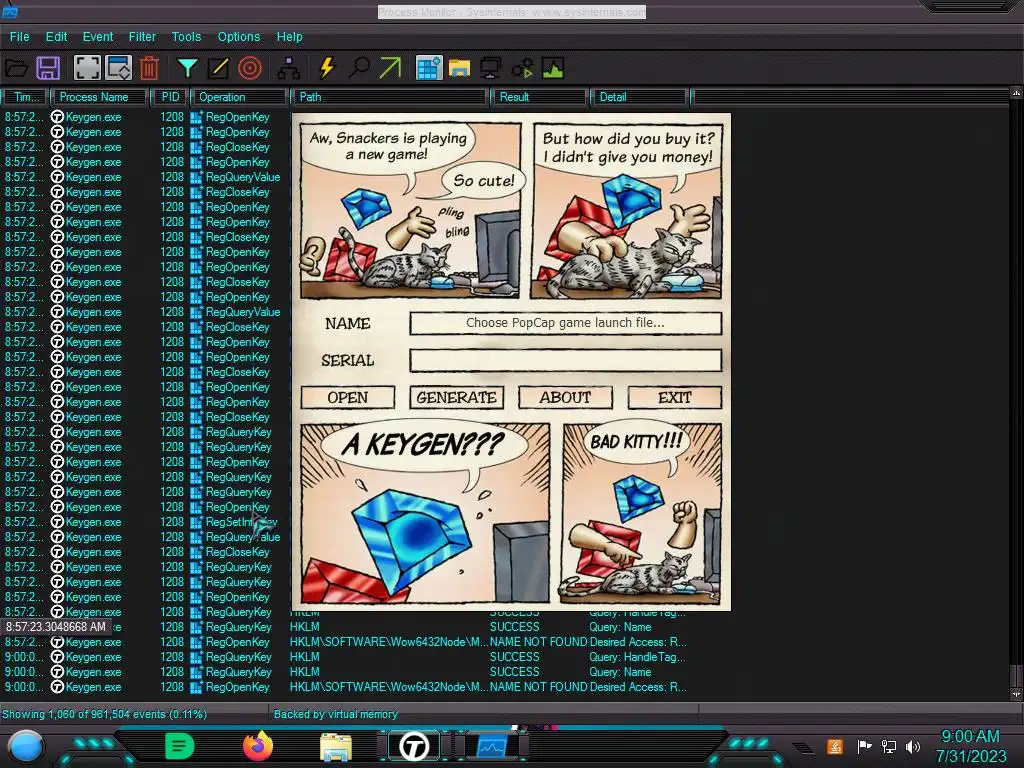Viewport: 1024px width, 768px height.
Task: Click the Highlight pencil icon
Action: 218,68
